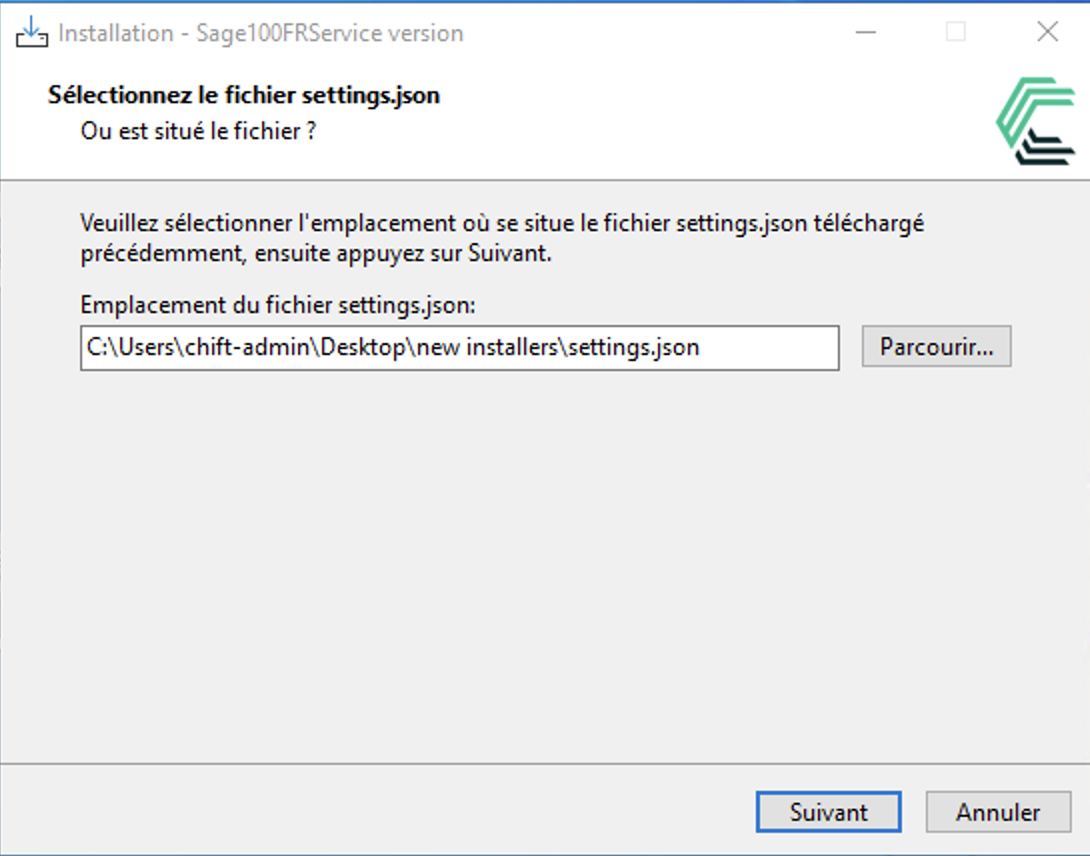Open file browser with Parcourir button

click(936, 346)
